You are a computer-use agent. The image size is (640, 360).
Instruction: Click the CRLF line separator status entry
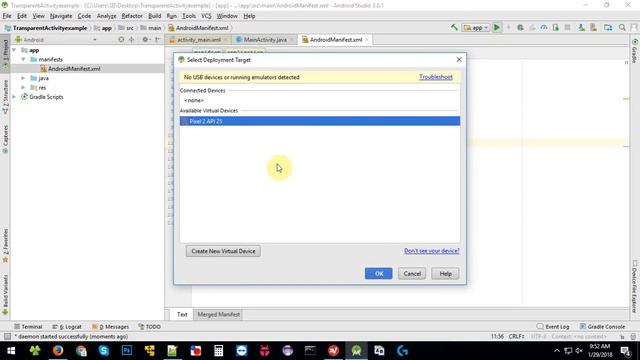tap(516, 336)
